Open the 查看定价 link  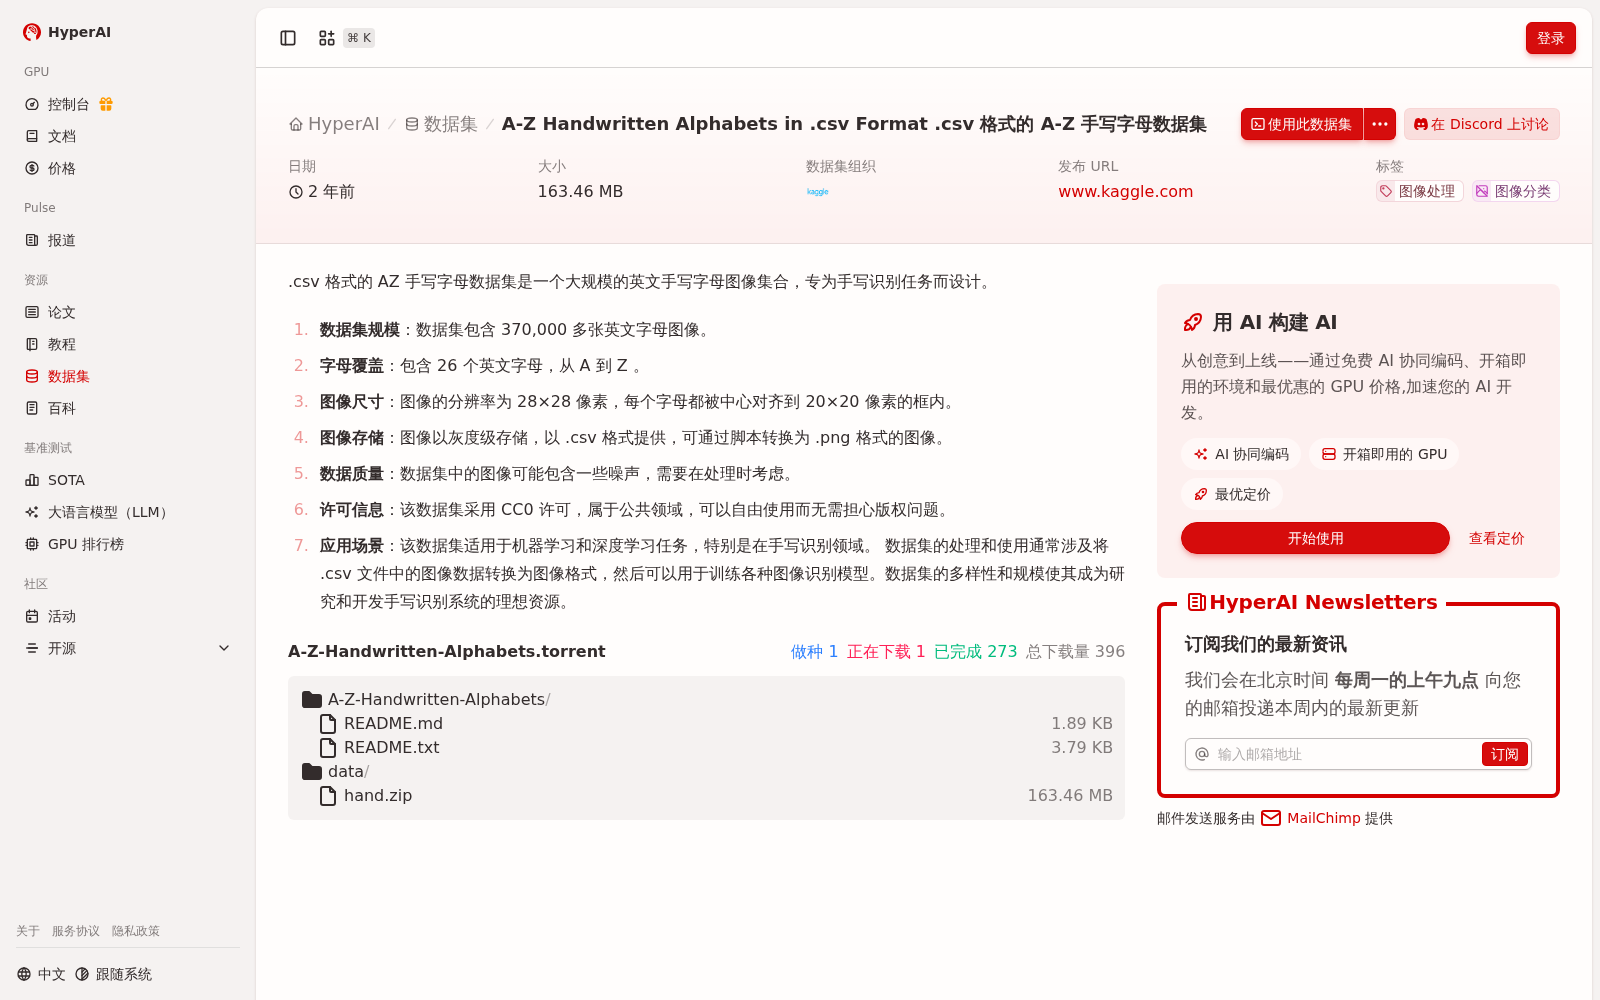click(x=1496, y=538)
